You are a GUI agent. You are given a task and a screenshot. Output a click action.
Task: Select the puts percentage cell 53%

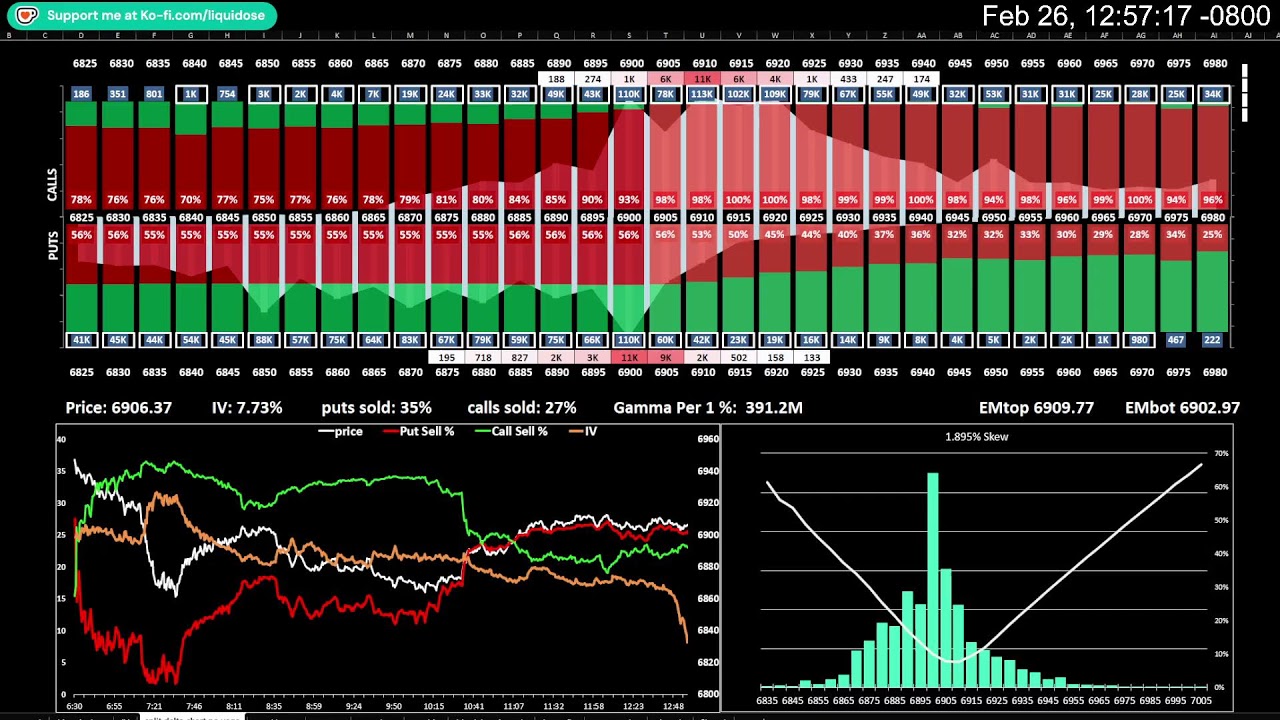pyautogui.click(x=702, y=235)
